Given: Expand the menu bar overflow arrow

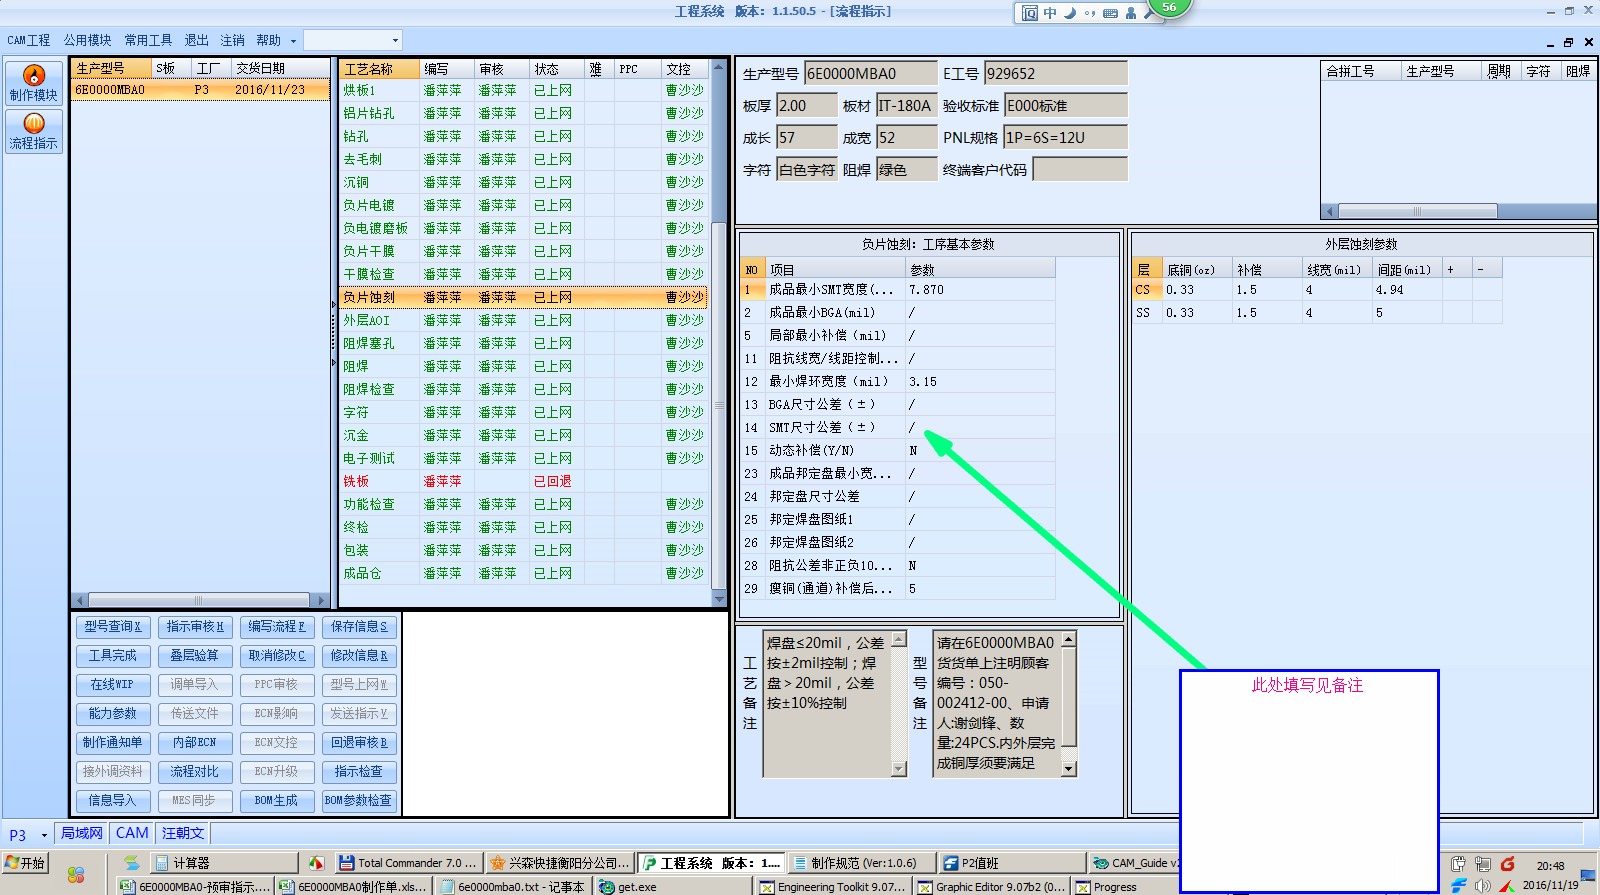Looking at the screenshot, I should click(293, 41).
